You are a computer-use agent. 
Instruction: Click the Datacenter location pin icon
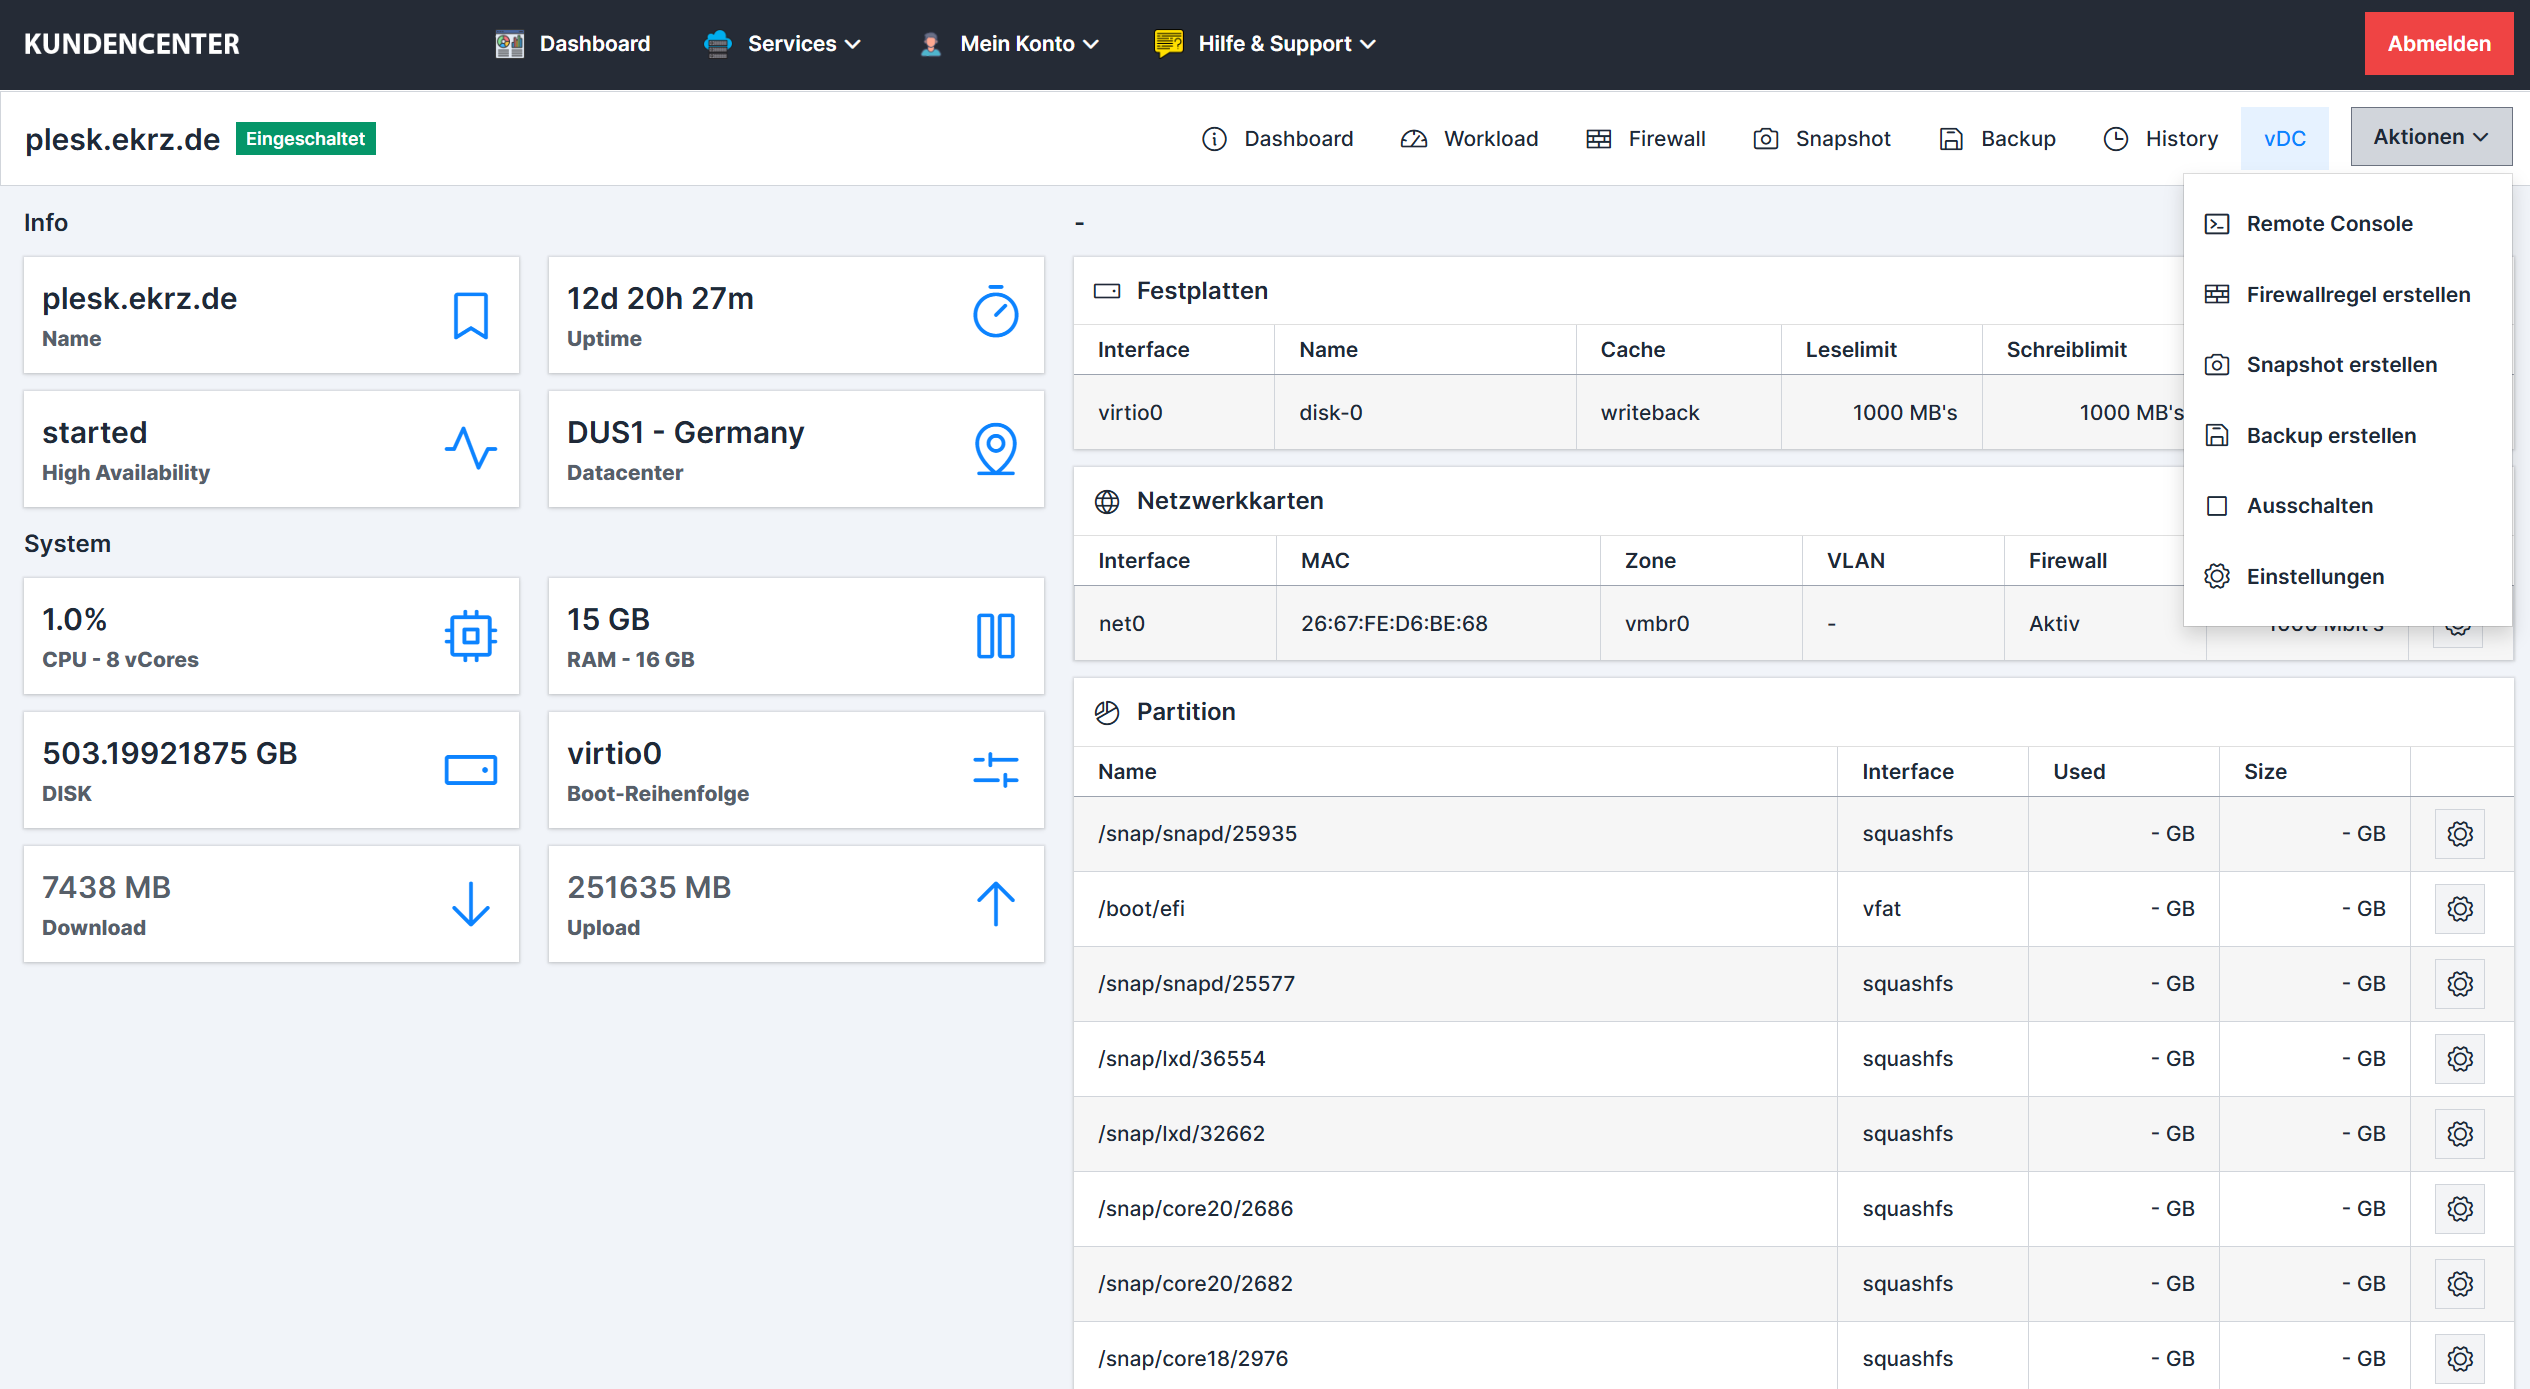click(x=995, y=449)
